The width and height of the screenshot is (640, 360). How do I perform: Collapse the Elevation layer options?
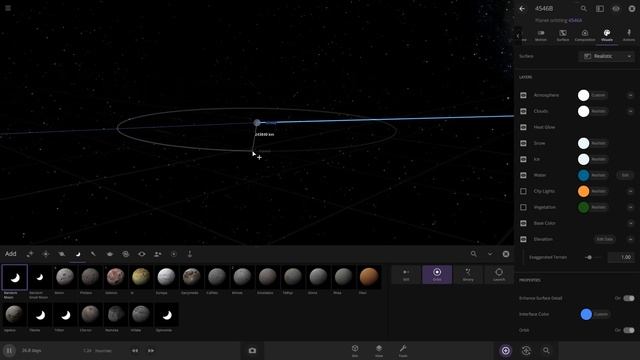click(631, 239)
